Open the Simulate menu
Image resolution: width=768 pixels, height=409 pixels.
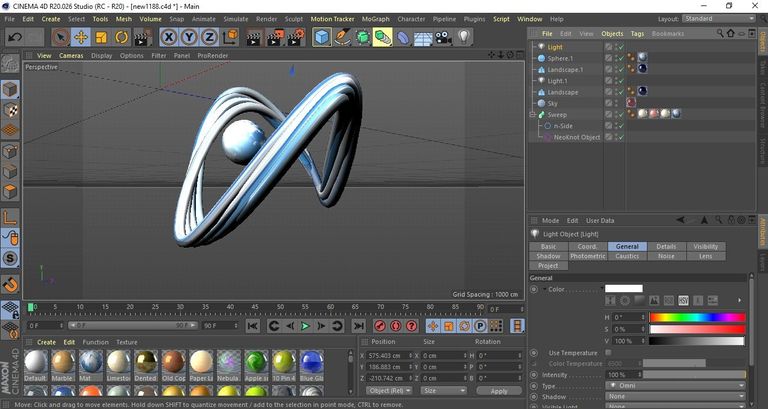tap(236, 19)
